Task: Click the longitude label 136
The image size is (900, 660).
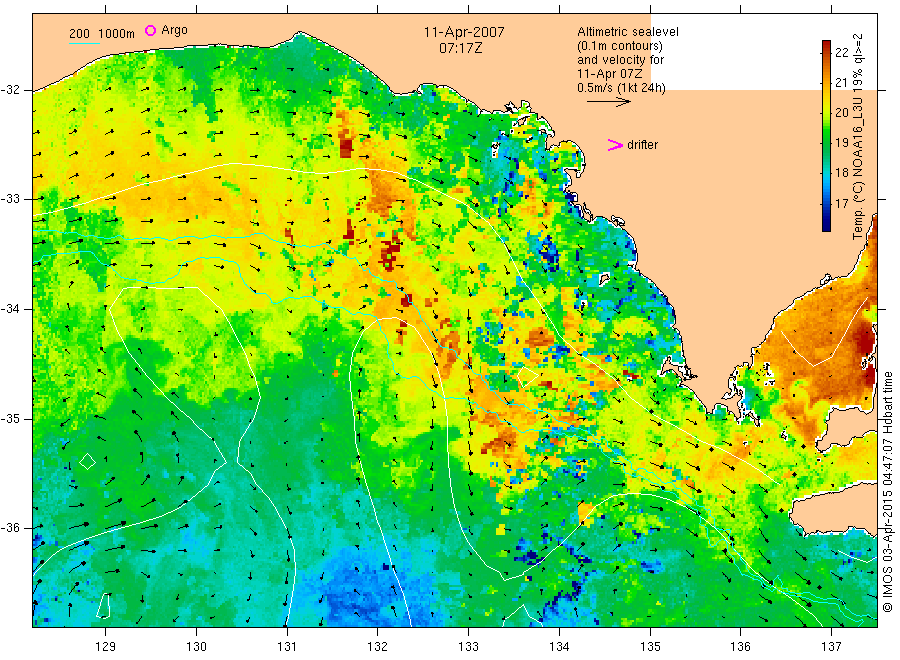Action: 740,647
